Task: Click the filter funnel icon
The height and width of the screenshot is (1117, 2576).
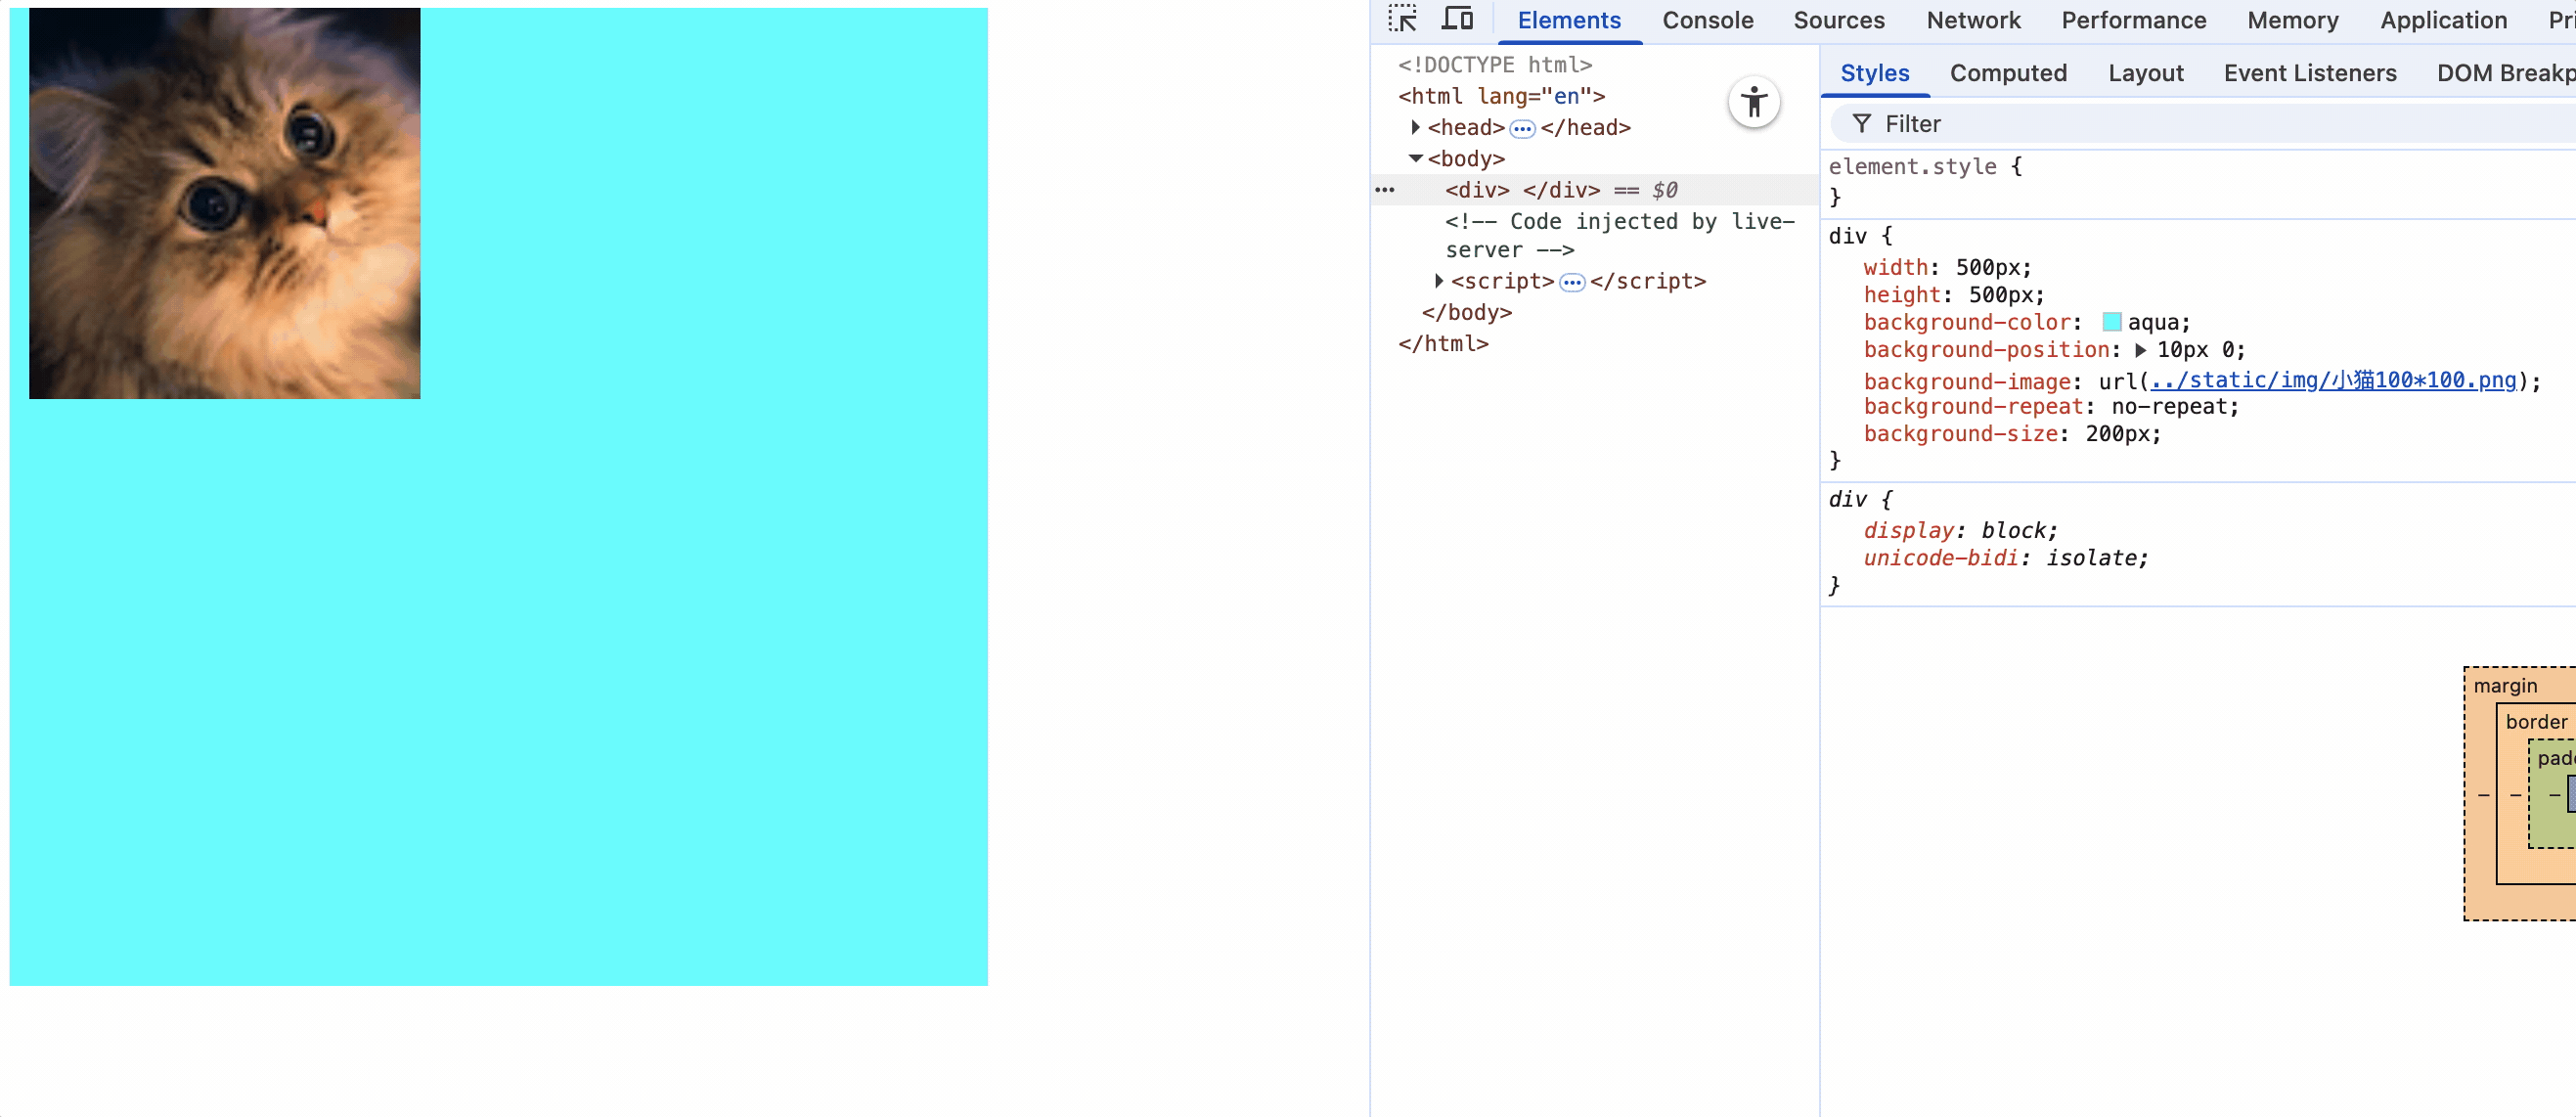Action: tap(1861, 124)
